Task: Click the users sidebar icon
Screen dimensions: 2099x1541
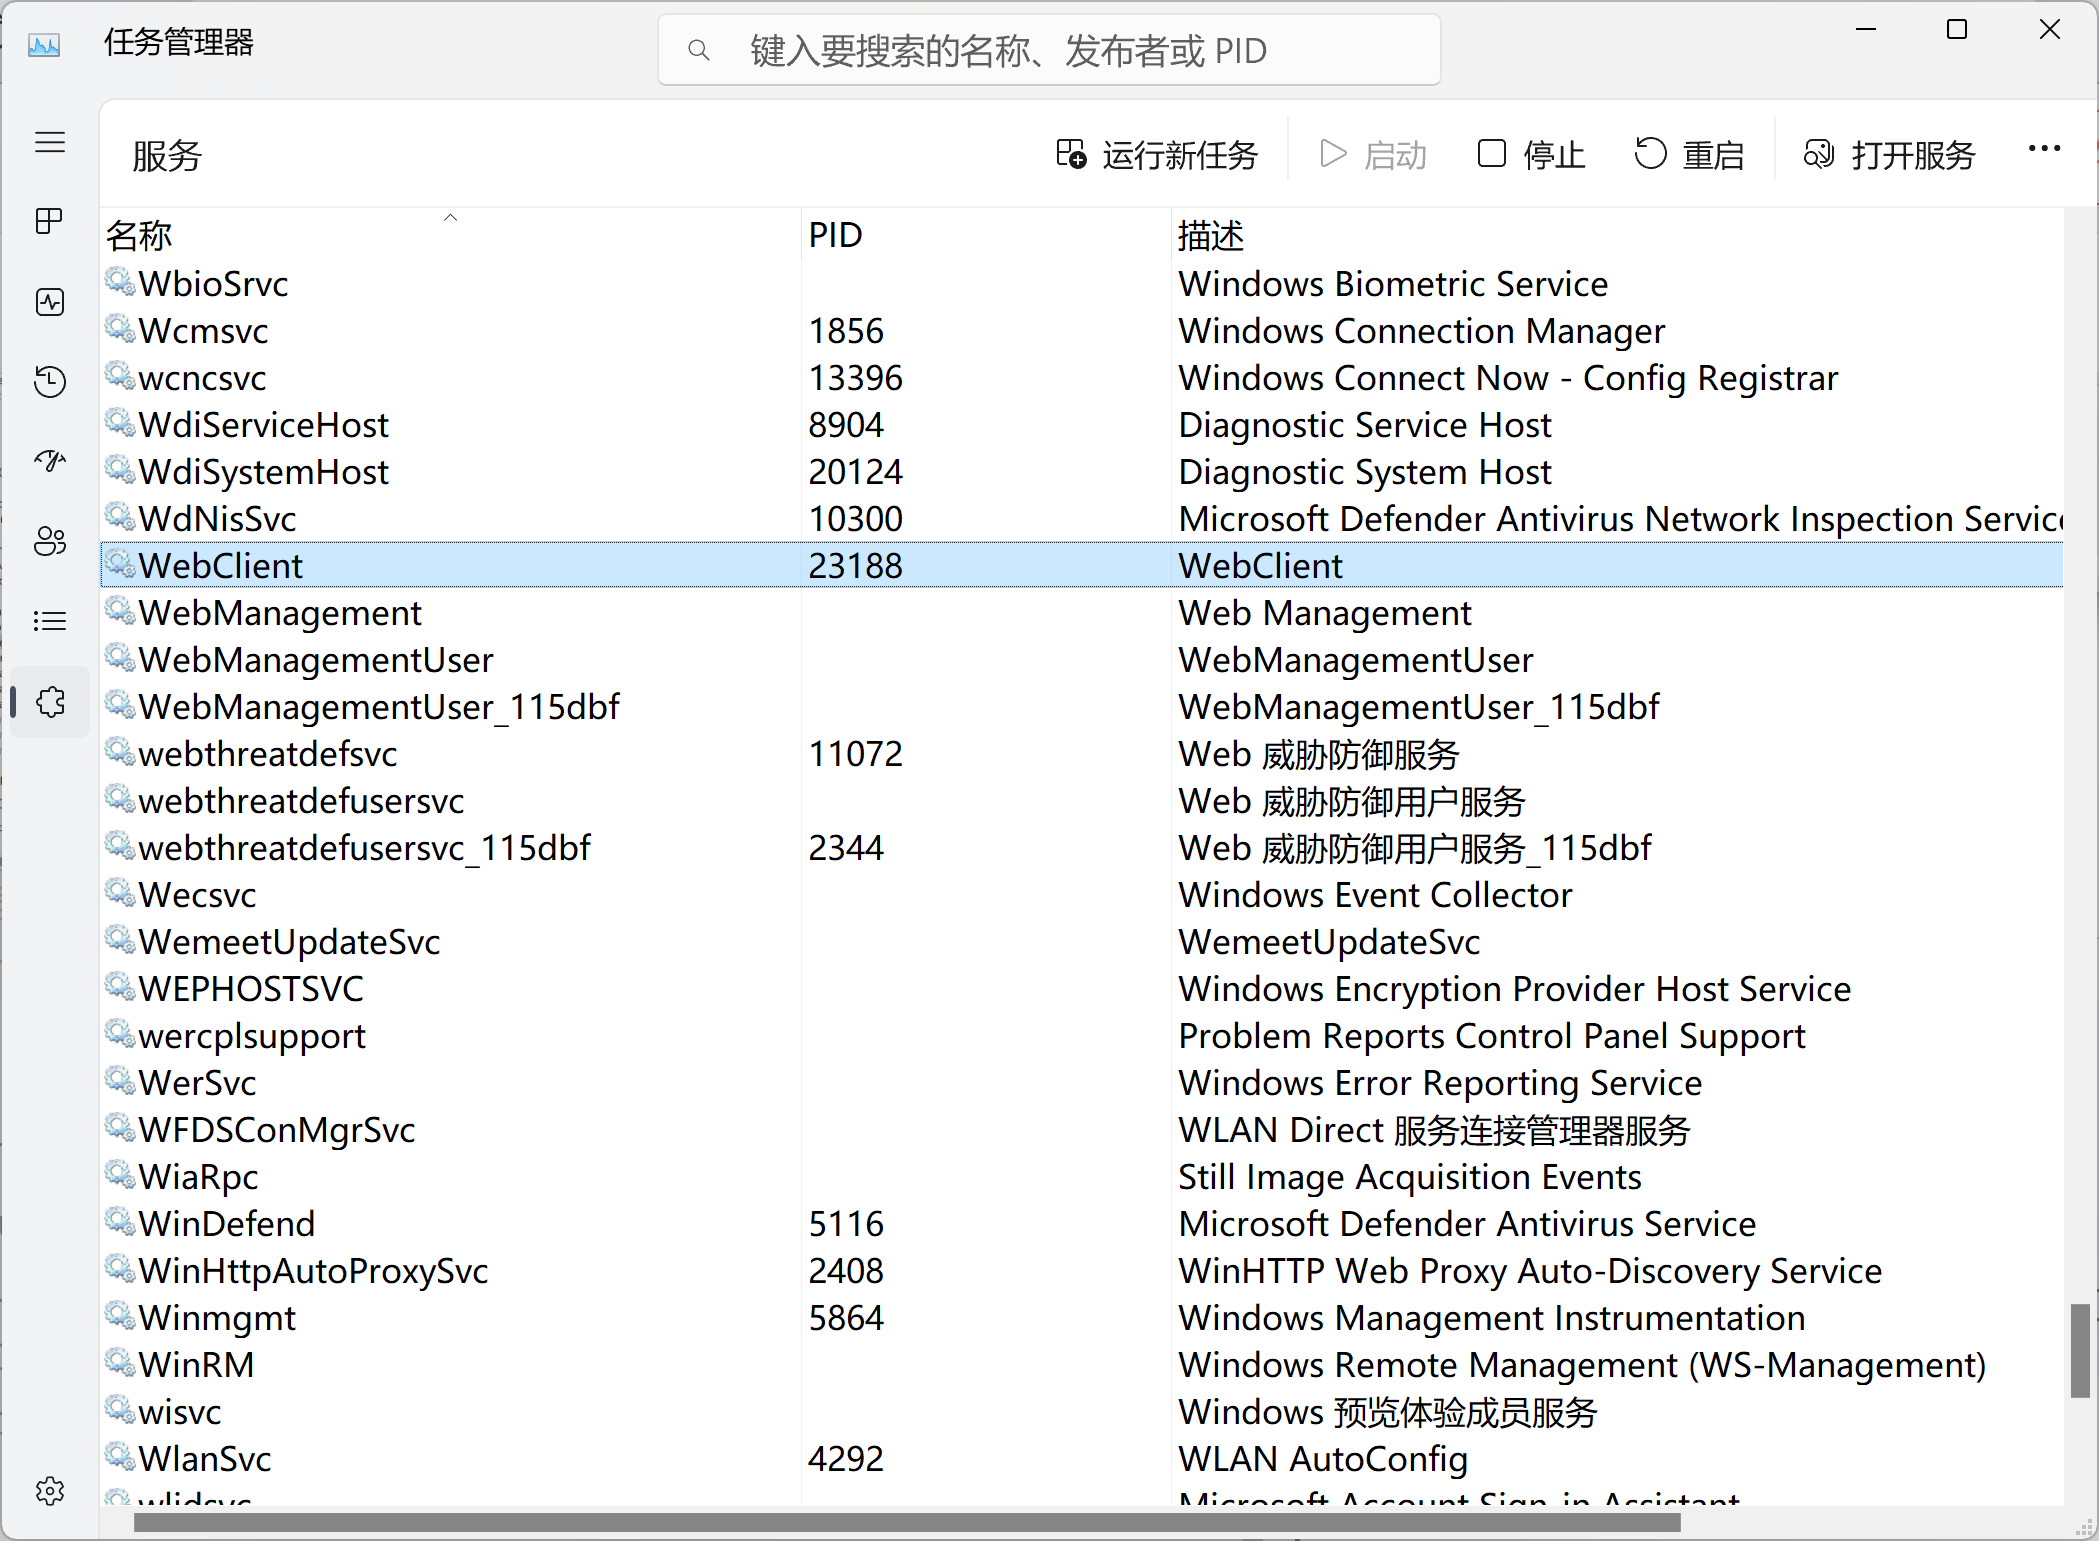Action: tap(49, 539)
